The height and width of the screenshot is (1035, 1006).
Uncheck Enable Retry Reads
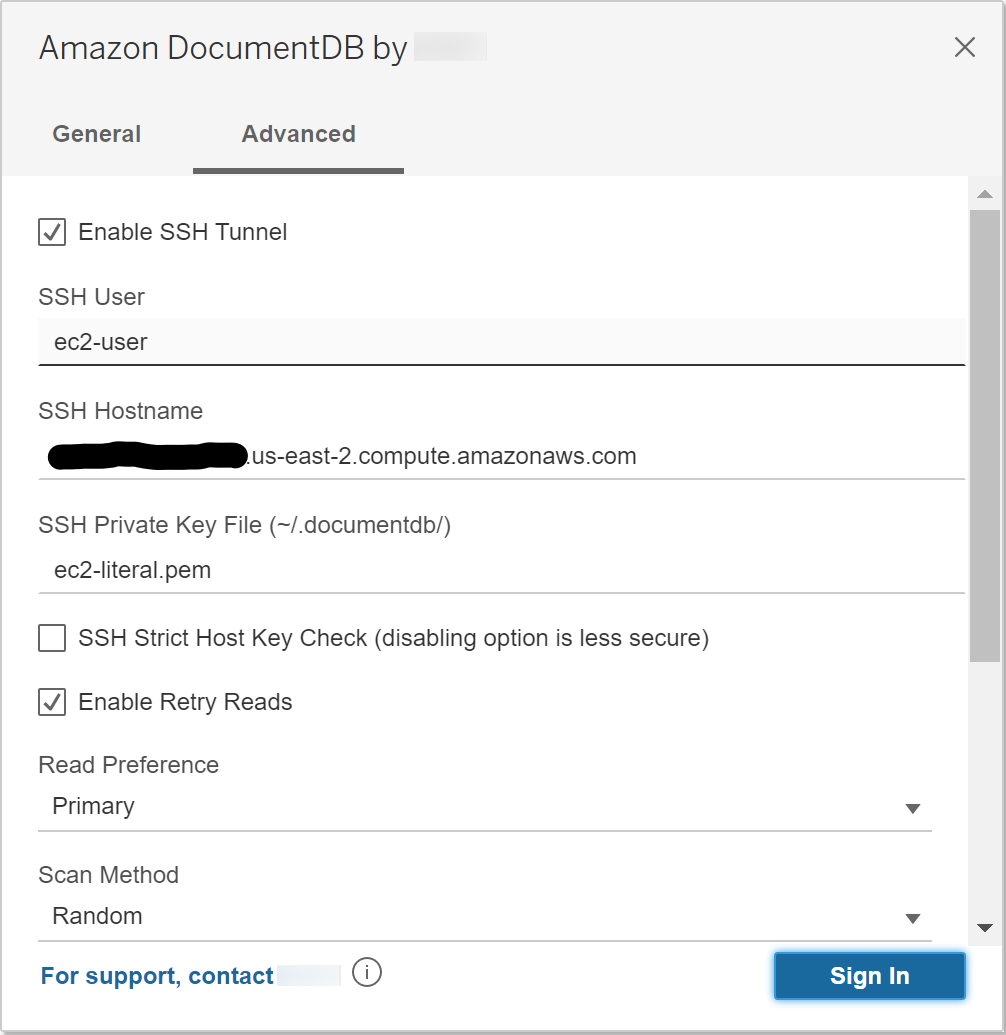(52, 702)
